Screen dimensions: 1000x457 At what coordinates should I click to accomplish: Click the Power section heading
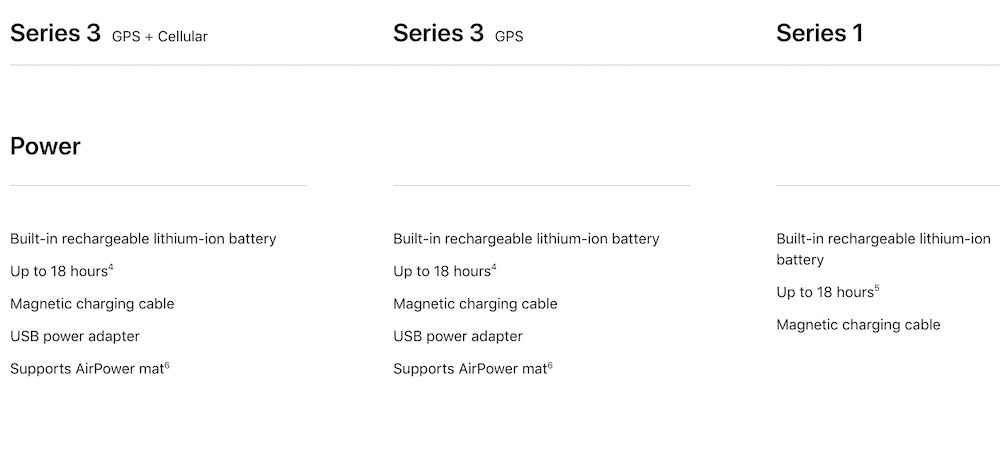tap(45, 147)
